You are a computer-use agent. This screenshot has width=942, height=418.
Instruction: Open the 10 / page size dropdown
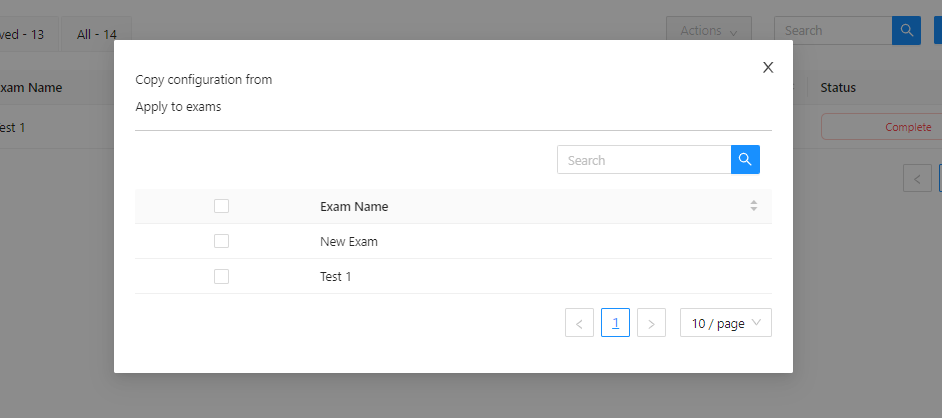coord(725,323)
